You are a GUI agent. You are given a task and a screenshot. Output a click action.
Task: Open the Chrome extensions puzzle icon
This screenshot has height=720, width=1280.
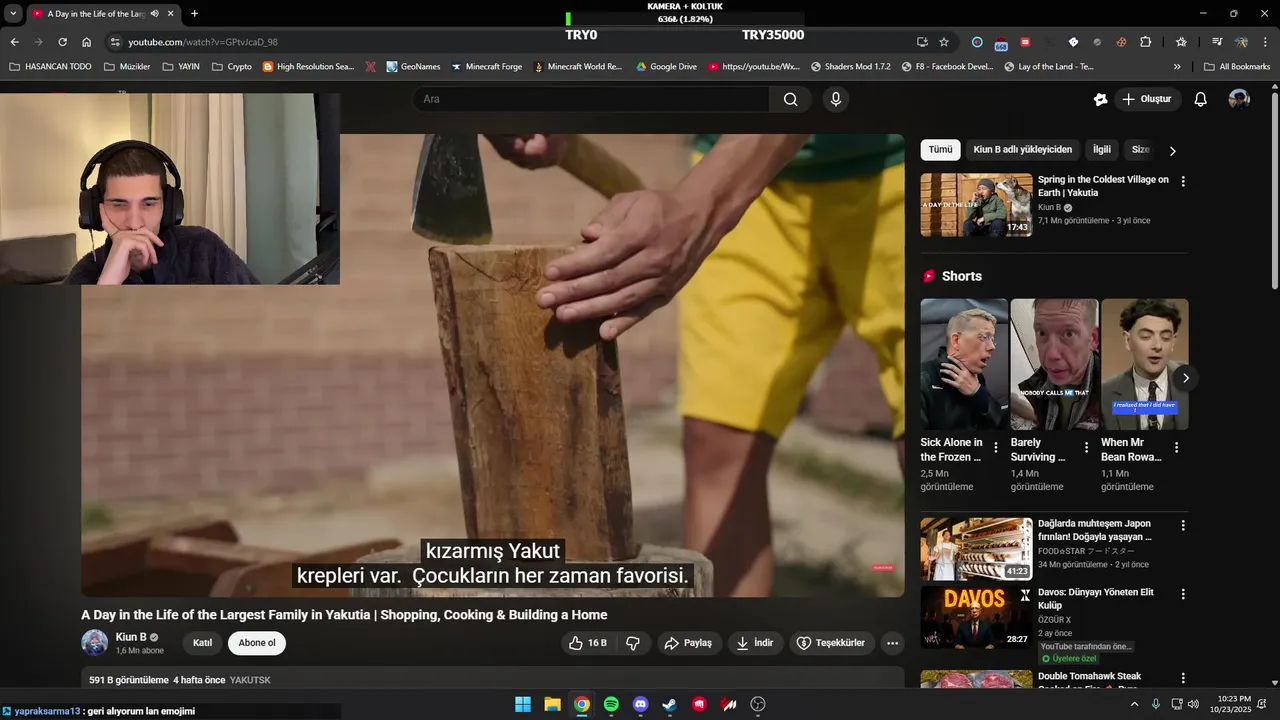click(1146, 42)
